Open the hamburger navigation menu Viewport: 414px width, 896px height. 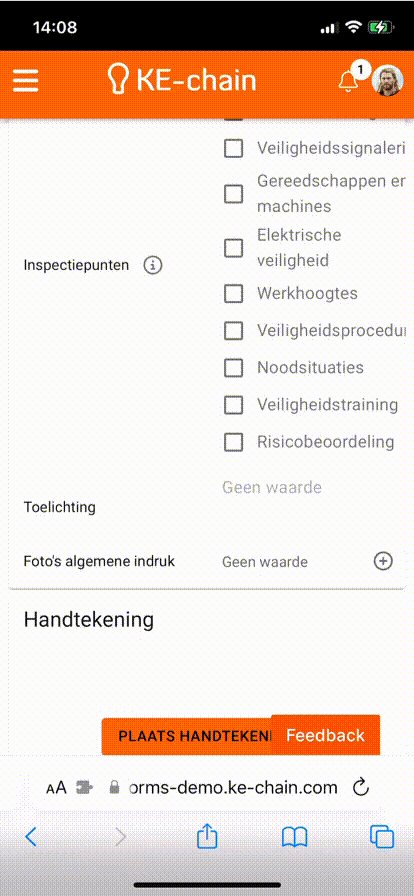26,81
